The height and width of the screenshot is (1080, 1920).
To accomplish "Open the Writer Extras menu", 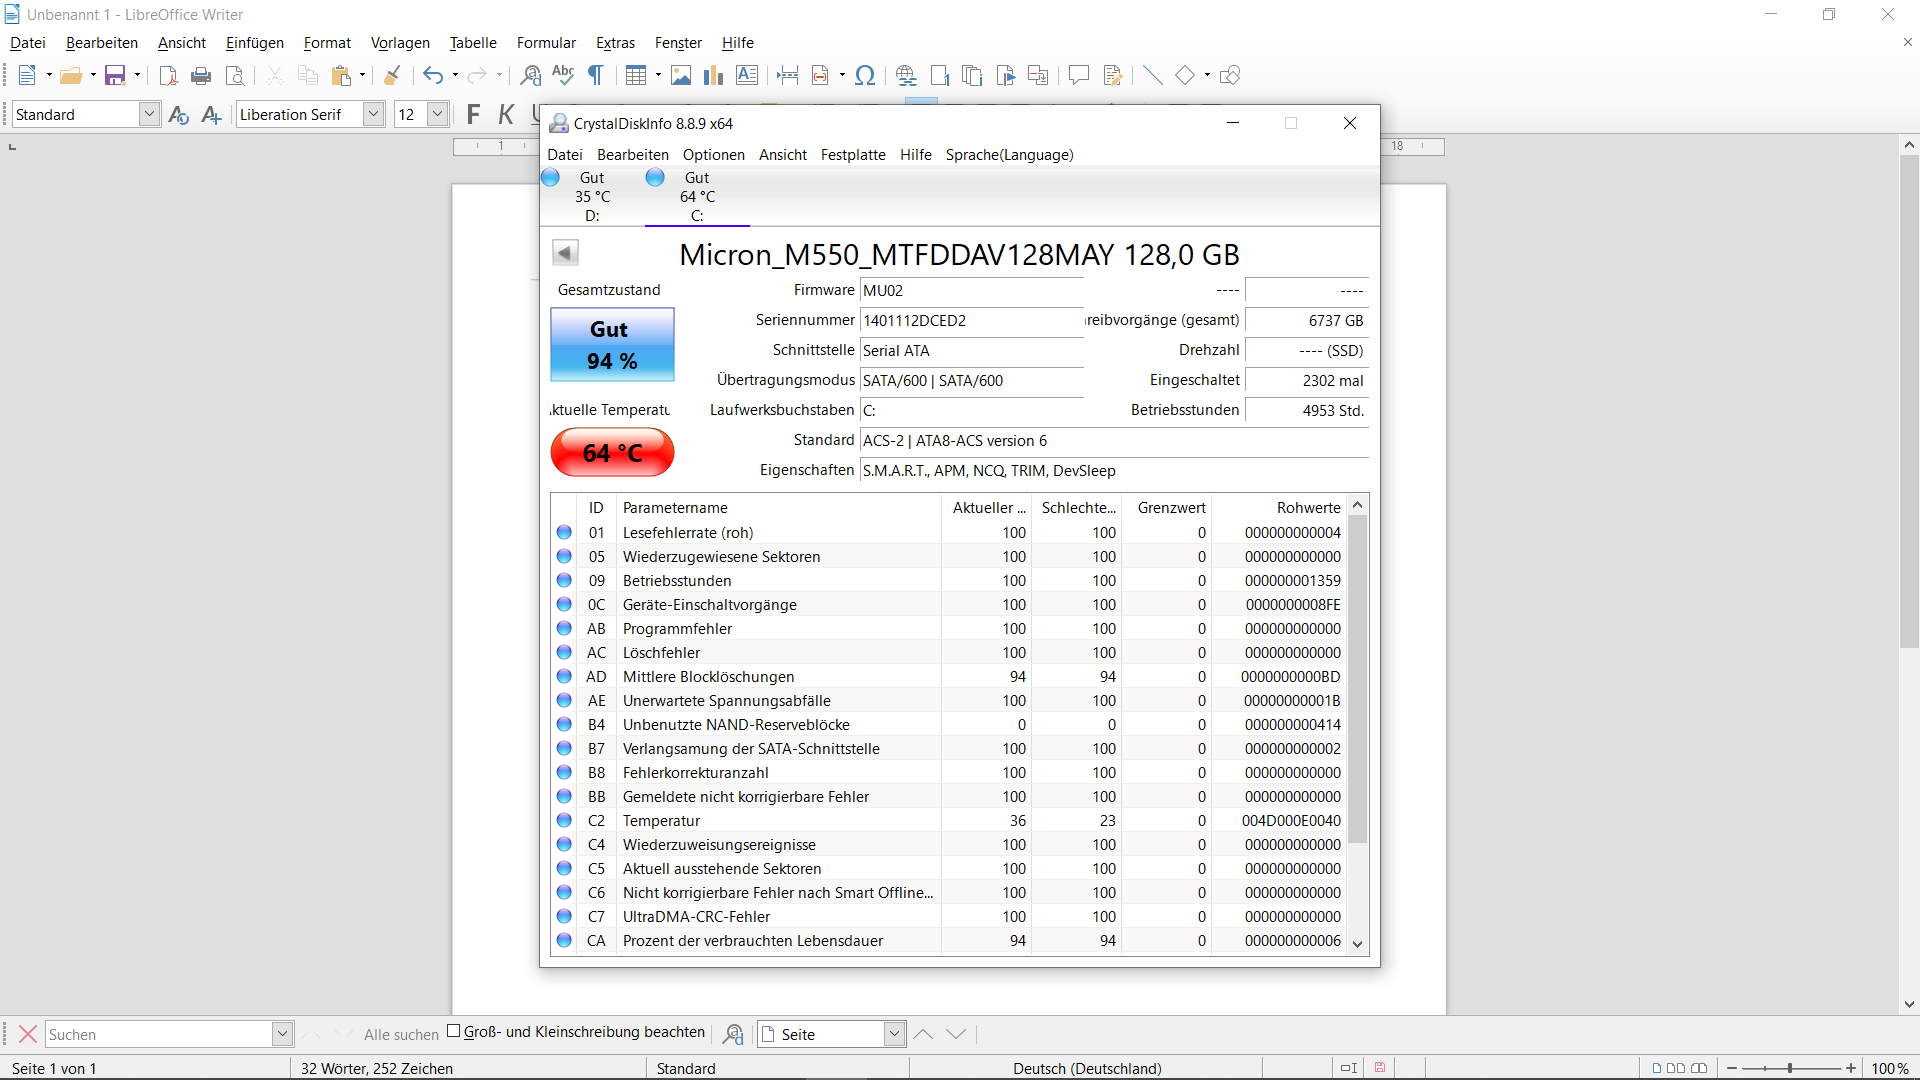I will click(615, 43).
